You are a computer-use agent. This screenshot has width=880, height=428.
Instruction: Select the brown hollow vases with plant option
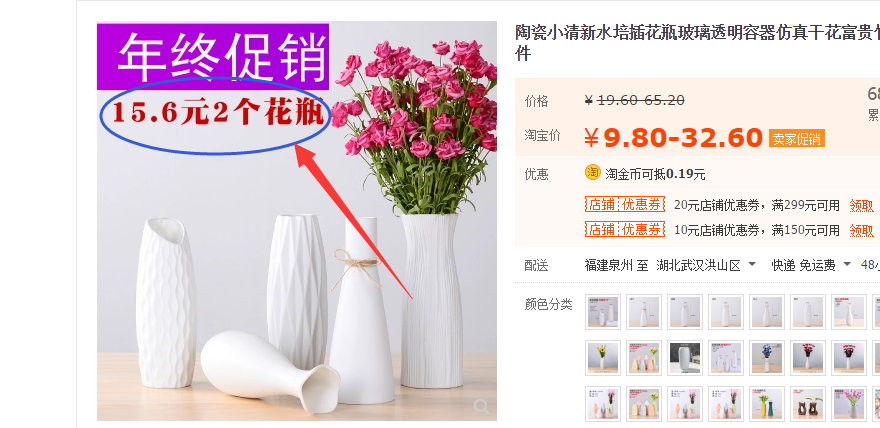coord(808,404)
